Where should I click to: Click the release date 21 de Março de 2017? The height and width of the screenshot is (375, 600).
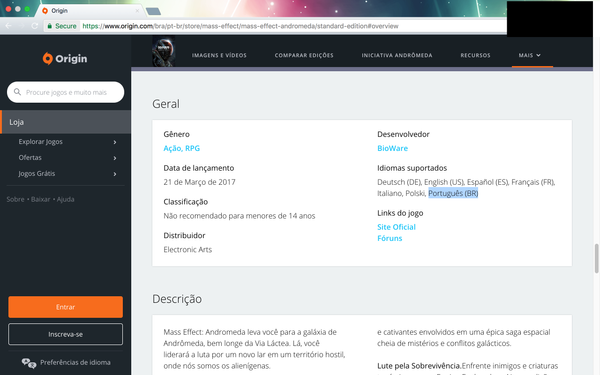tap(199, 182)
